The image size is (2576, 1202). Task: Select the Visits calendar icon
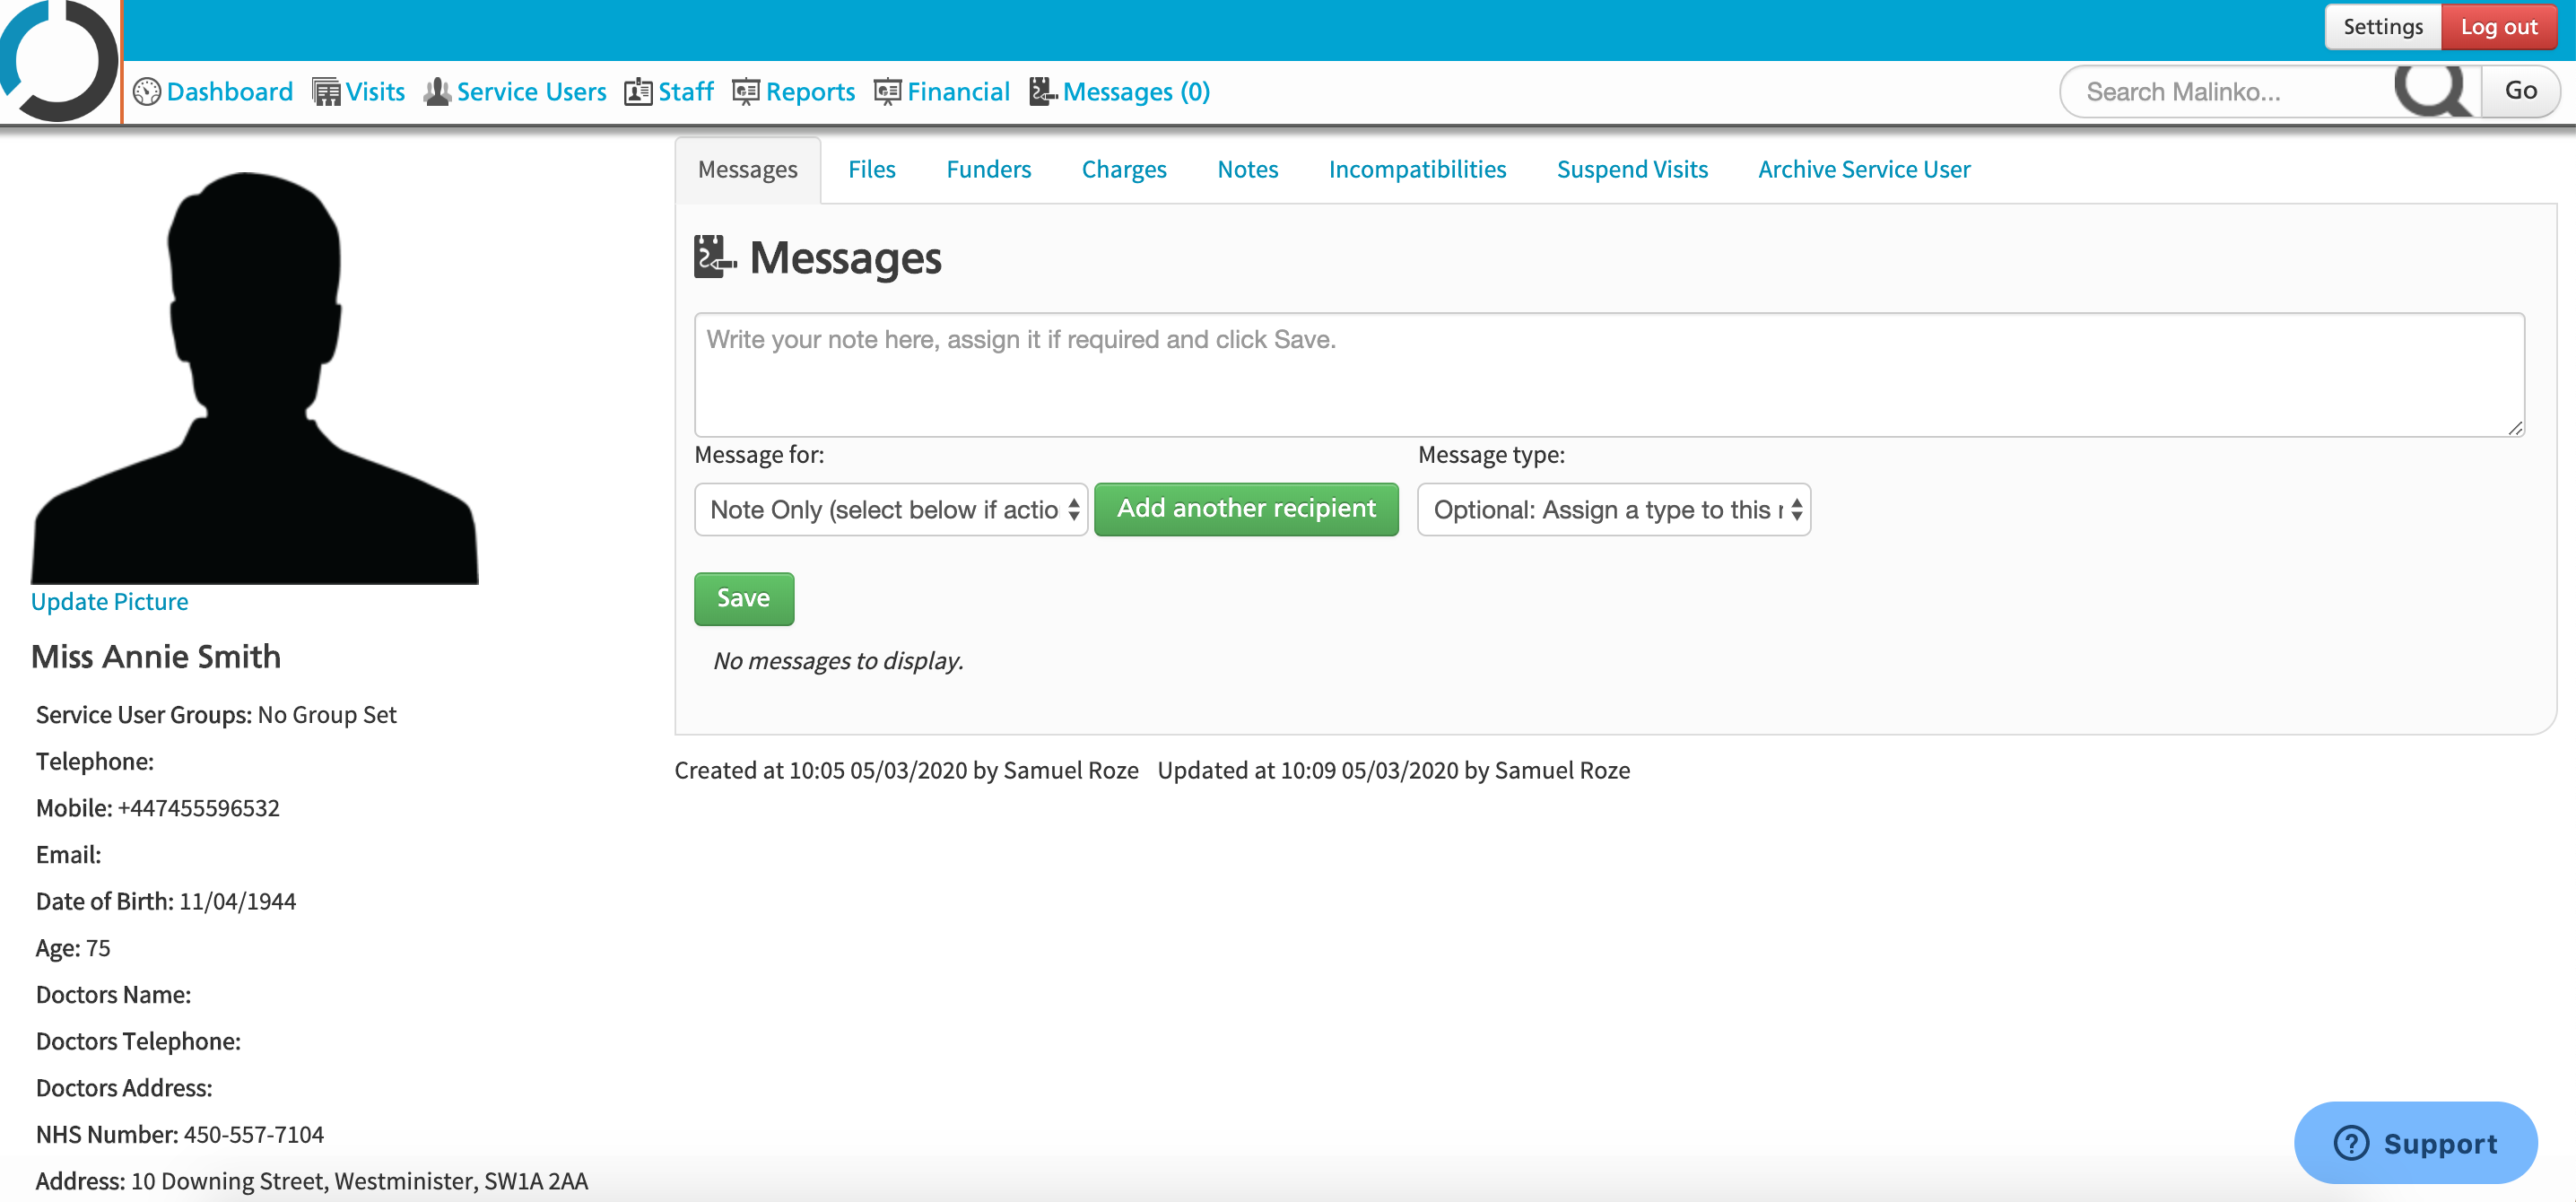(x=325, y=91)
